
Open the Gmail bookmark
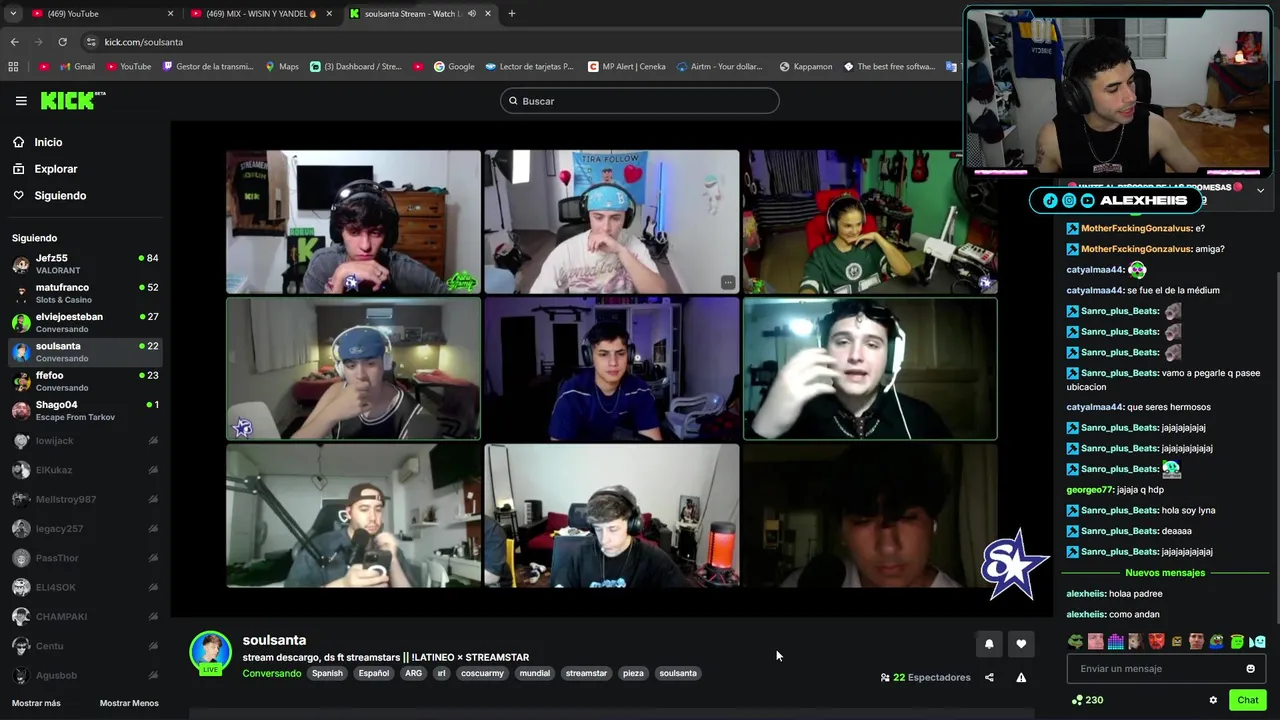(x=77, y=67)
